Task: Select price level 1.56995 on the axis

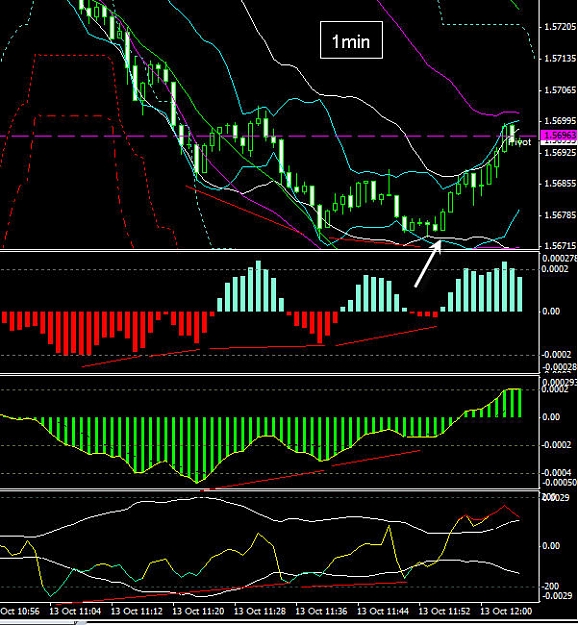Action: (560, 121)
